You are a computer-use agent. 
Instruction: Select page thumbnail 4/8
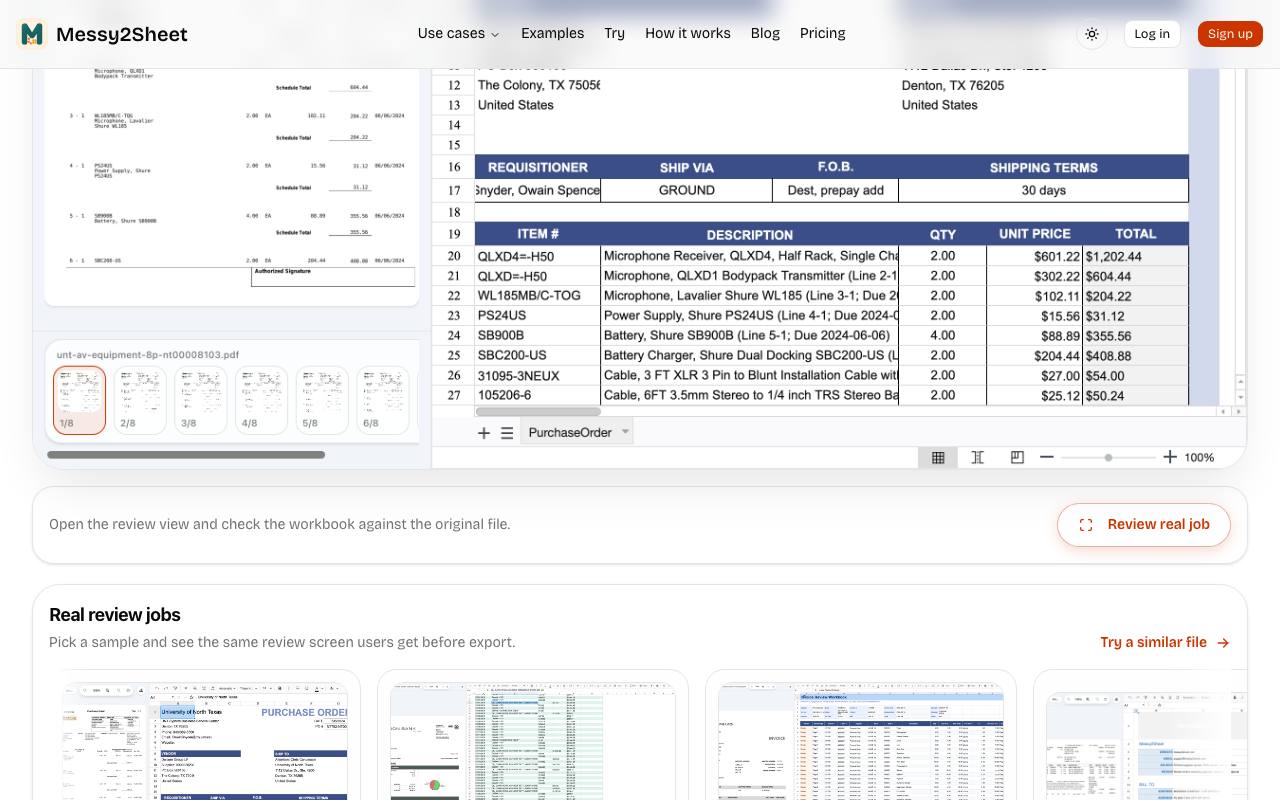[262, 400]
